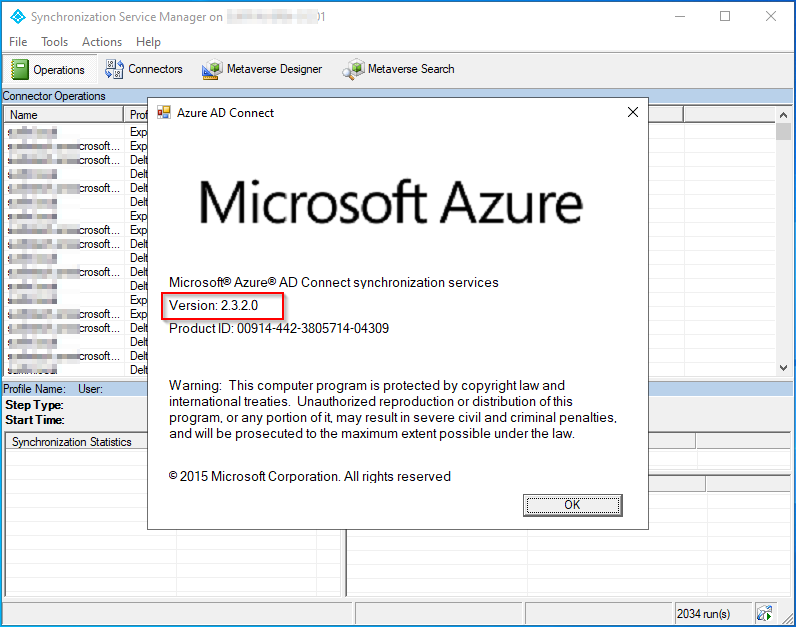Open the Connectors view icon
Screen dimensions: 796x627
[x=114, y=69]
